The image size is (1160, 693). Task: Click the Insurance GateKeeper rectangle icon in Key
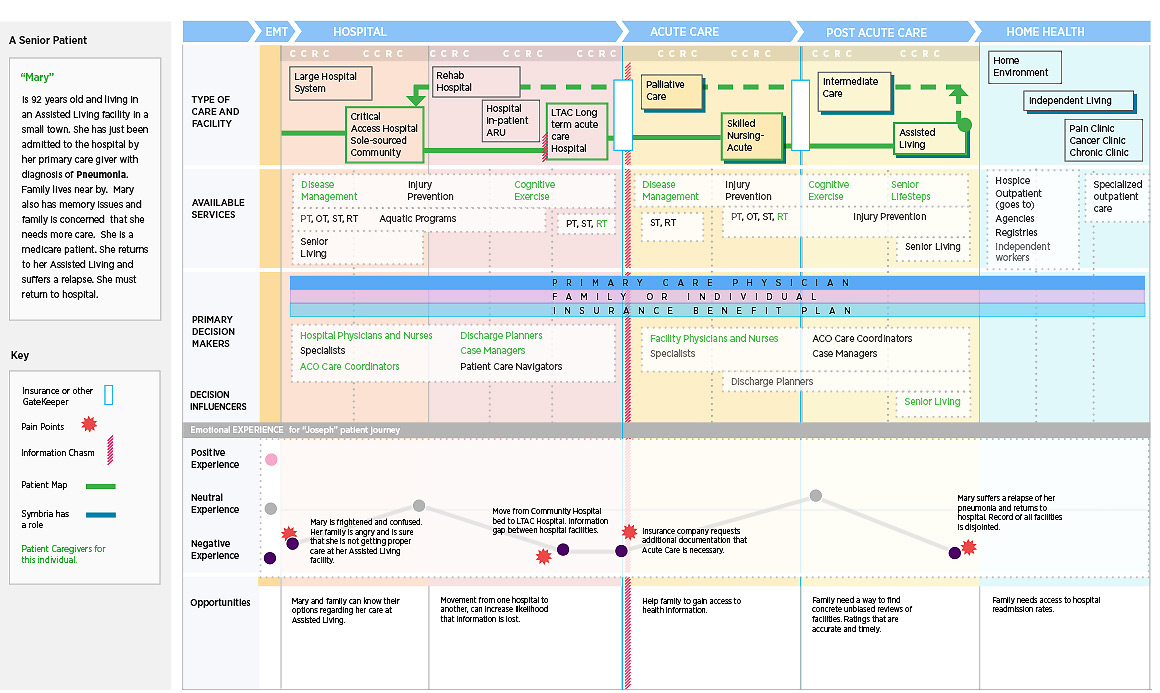point(109,395)
